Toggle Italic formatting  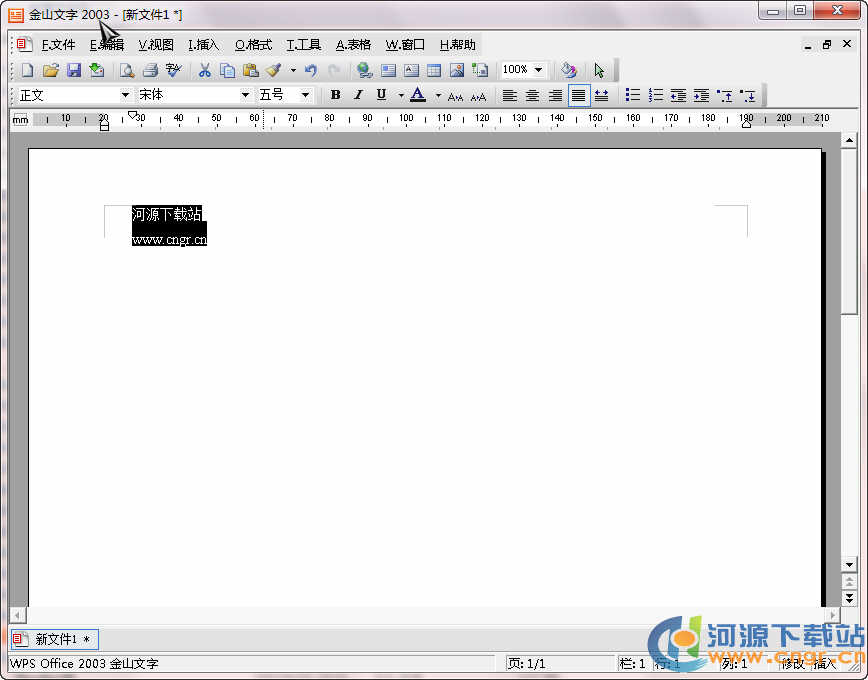(358, 95)
